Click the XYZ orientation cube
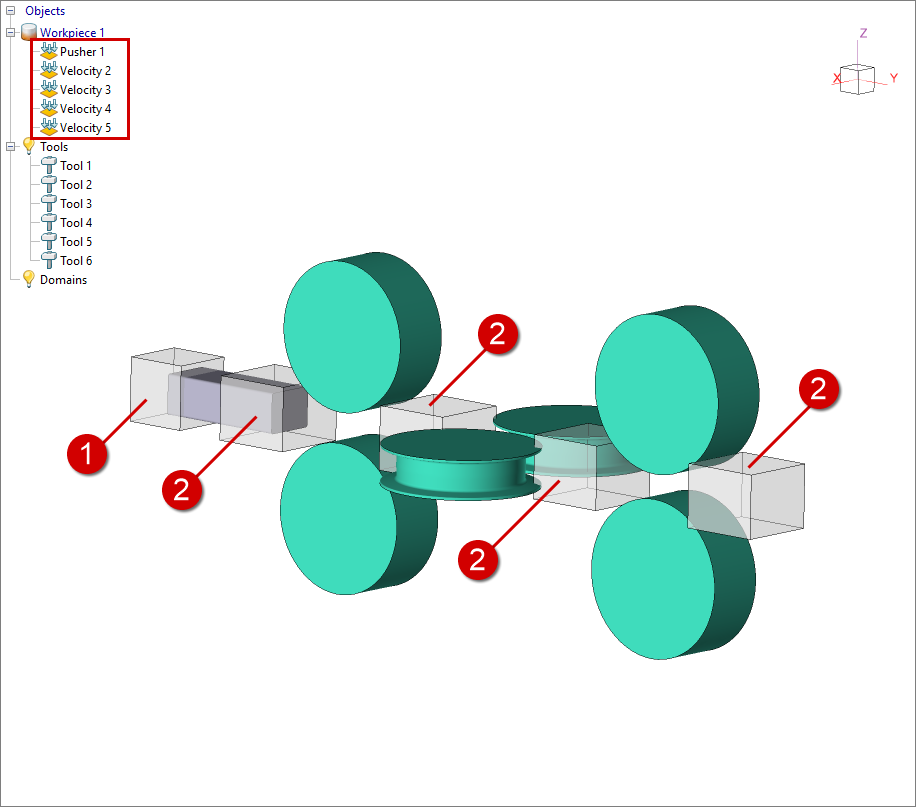 [x=857, y=78]
